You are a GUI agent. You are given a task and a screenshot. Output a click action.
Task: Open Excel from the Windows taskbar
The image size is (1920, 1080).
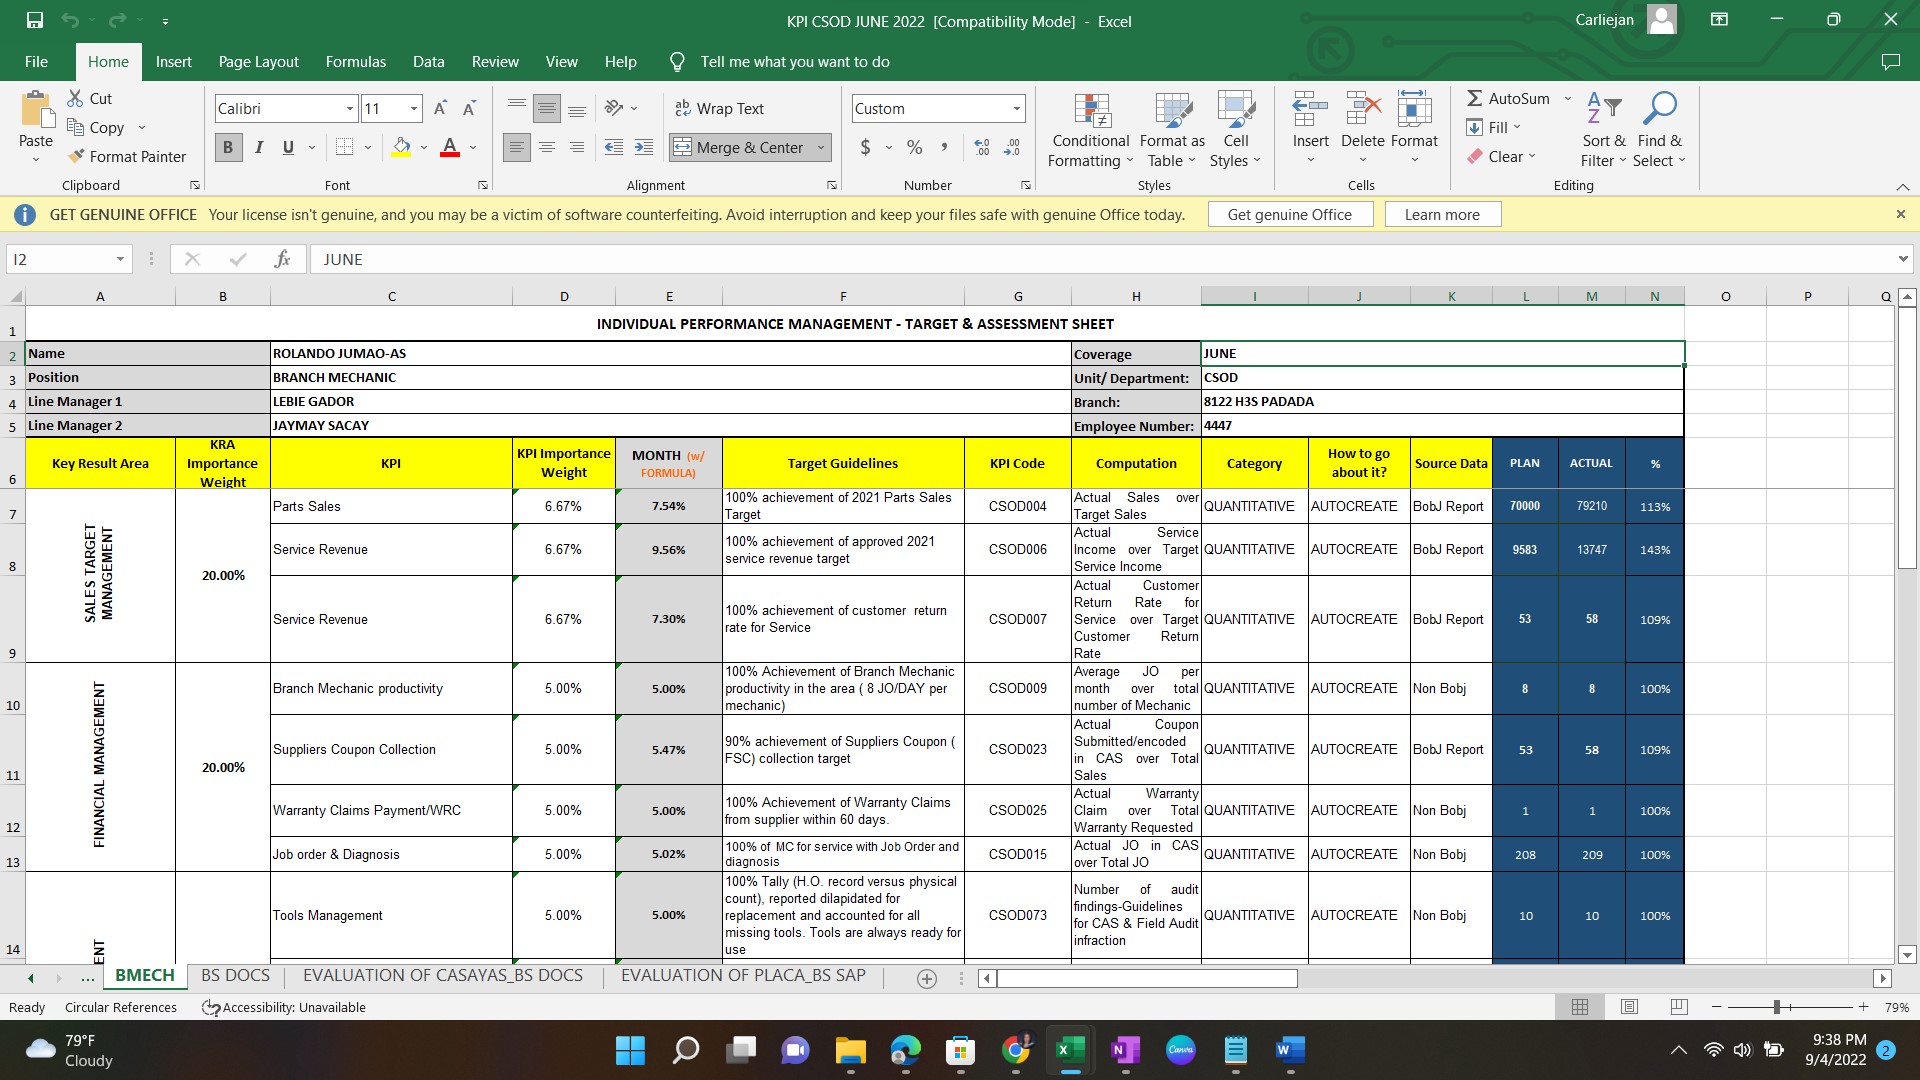[x=1070, y=1050]
